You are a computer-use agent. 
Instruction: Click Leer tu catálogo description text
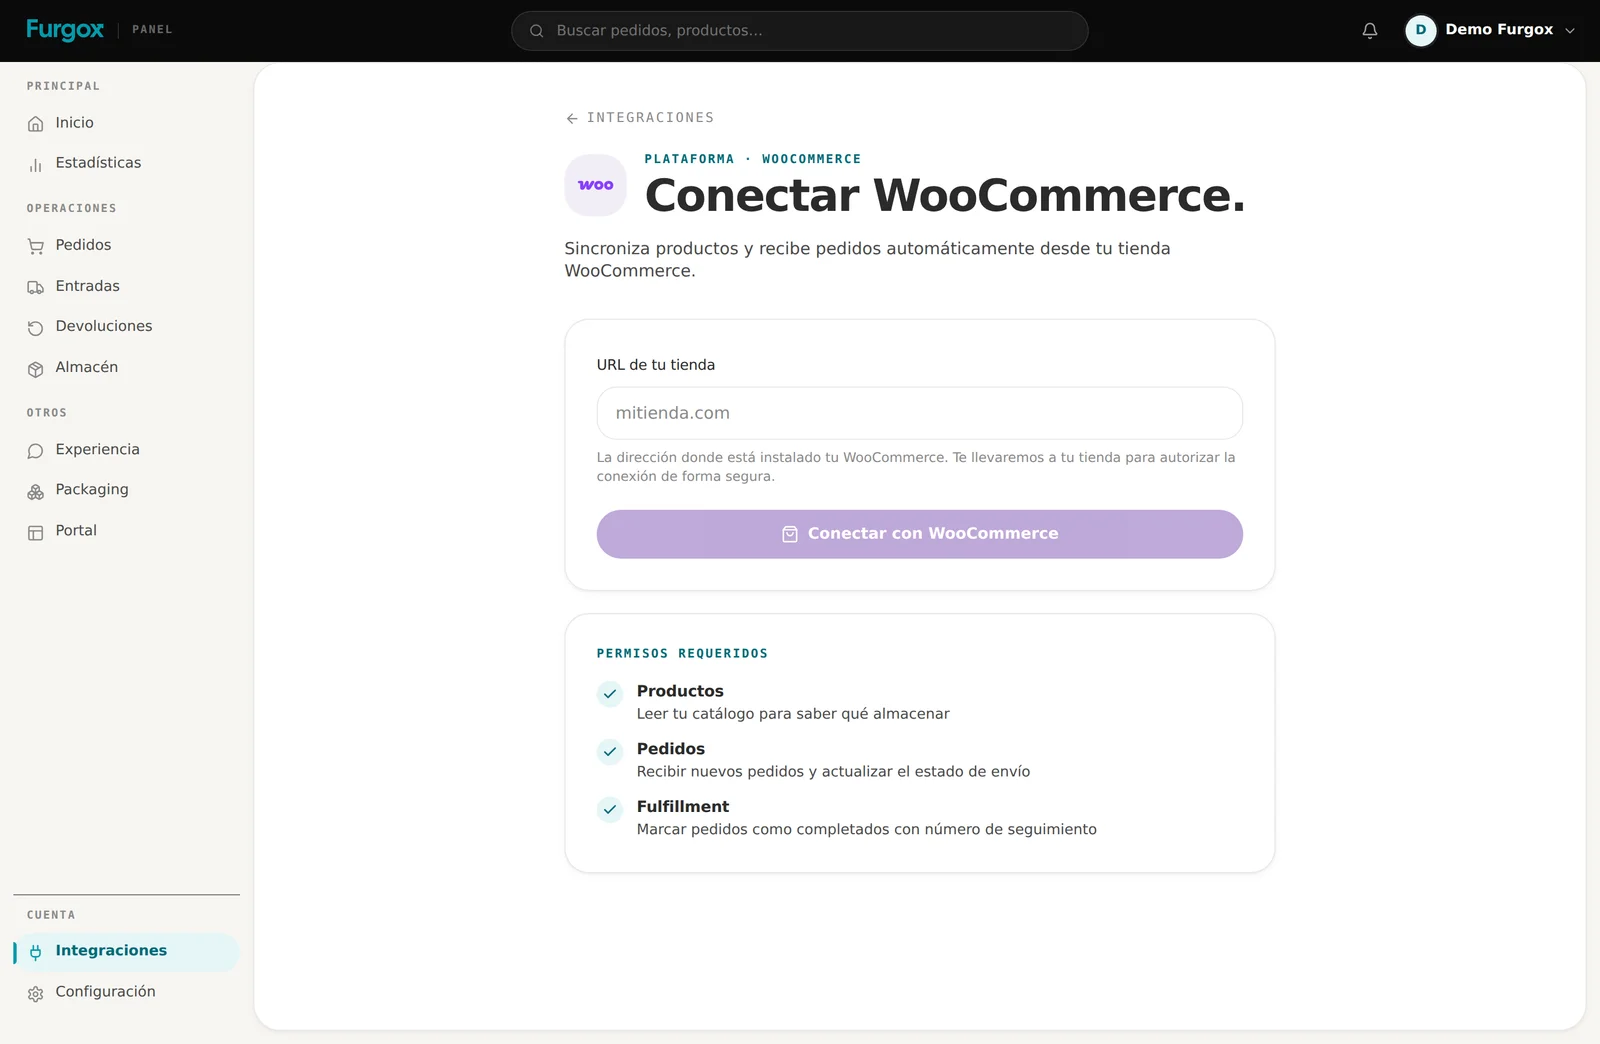793,714
